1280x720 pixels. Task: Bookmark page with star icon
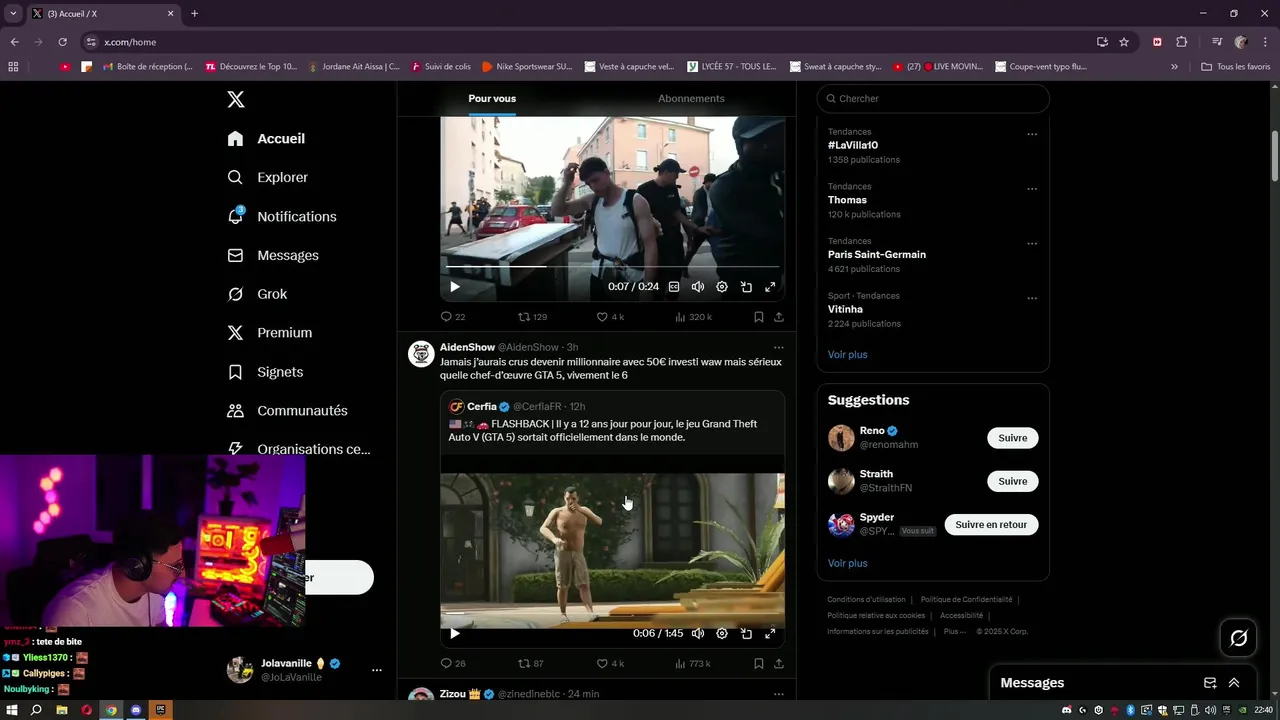[x=1124, y=42]
